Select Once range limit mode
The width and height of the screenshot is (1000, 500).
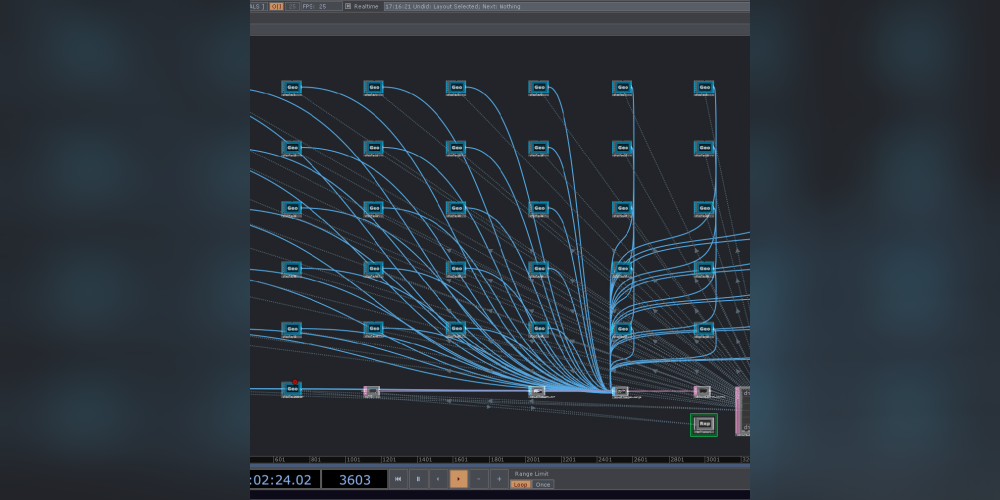click(x=543, y=485)
